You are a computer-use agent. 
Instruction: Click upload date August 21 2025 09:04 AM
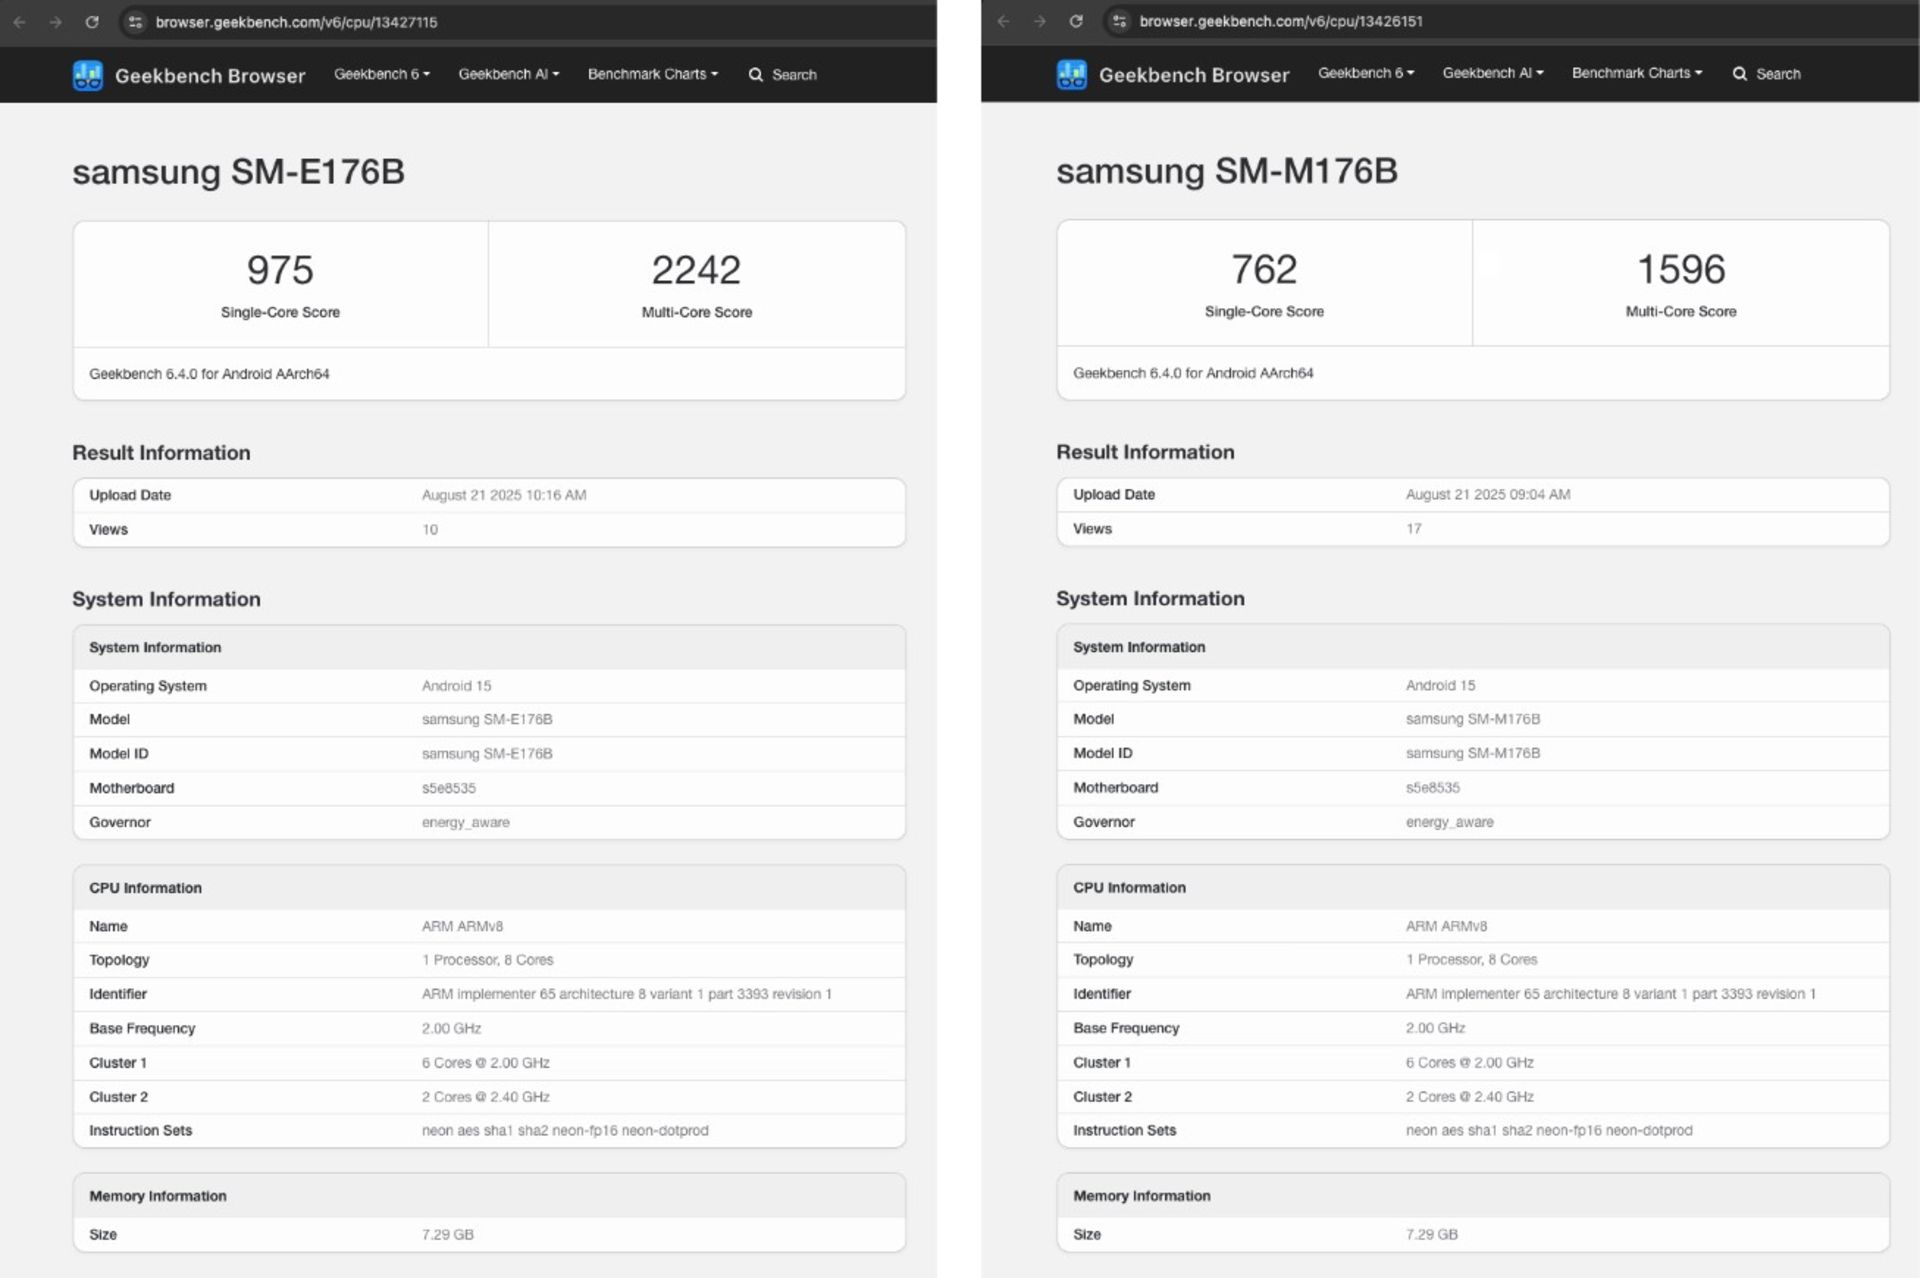point(1488,494)
